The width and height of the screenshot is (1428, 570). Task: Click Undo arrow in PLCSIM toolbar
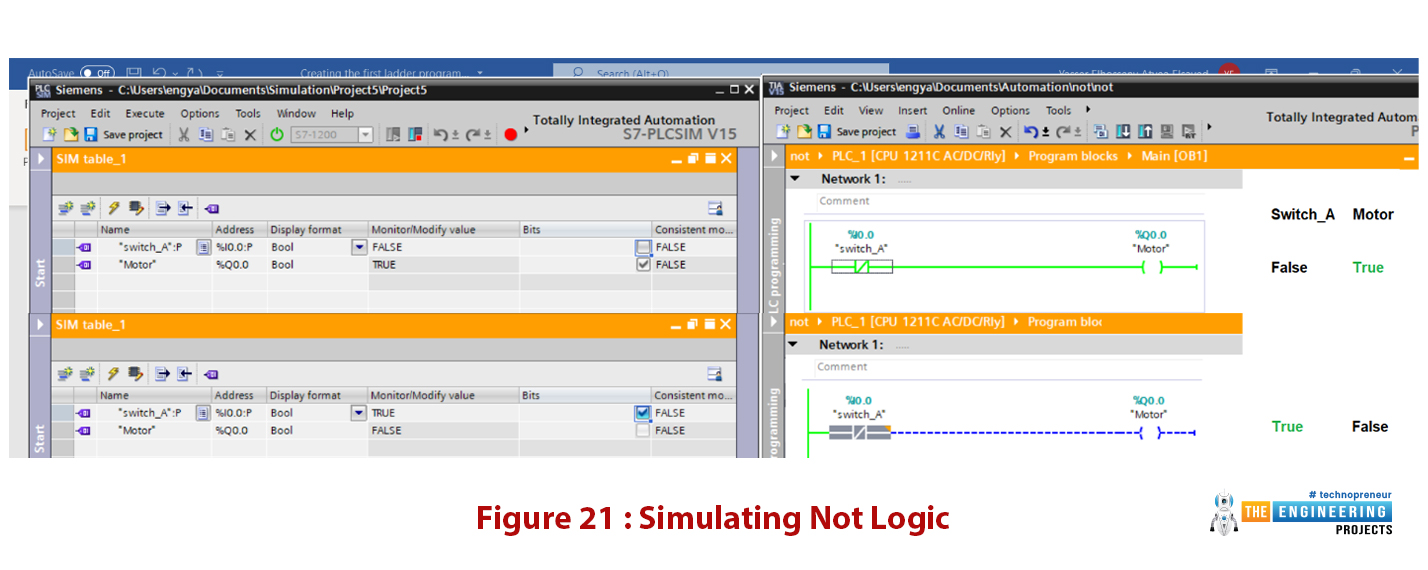click(x=443, y=134)
